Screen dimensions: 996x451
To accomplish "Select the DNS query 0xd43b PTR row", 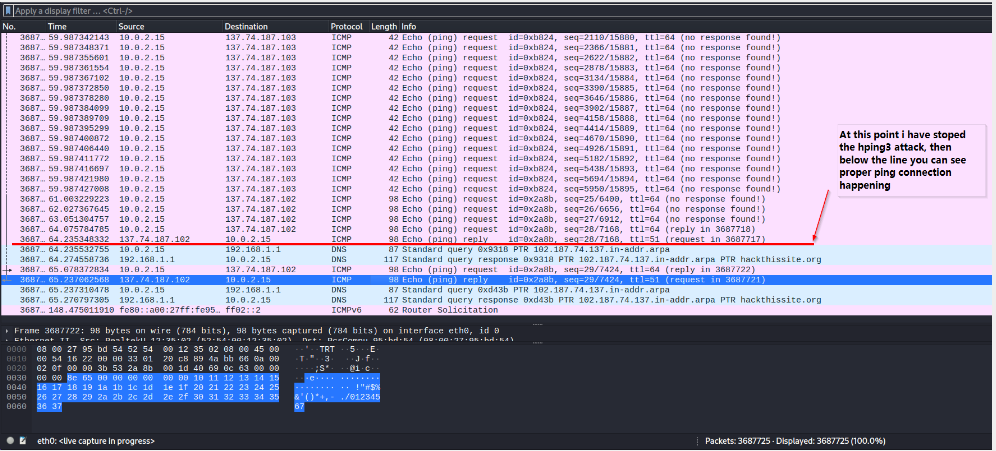I will click(497, 290).
